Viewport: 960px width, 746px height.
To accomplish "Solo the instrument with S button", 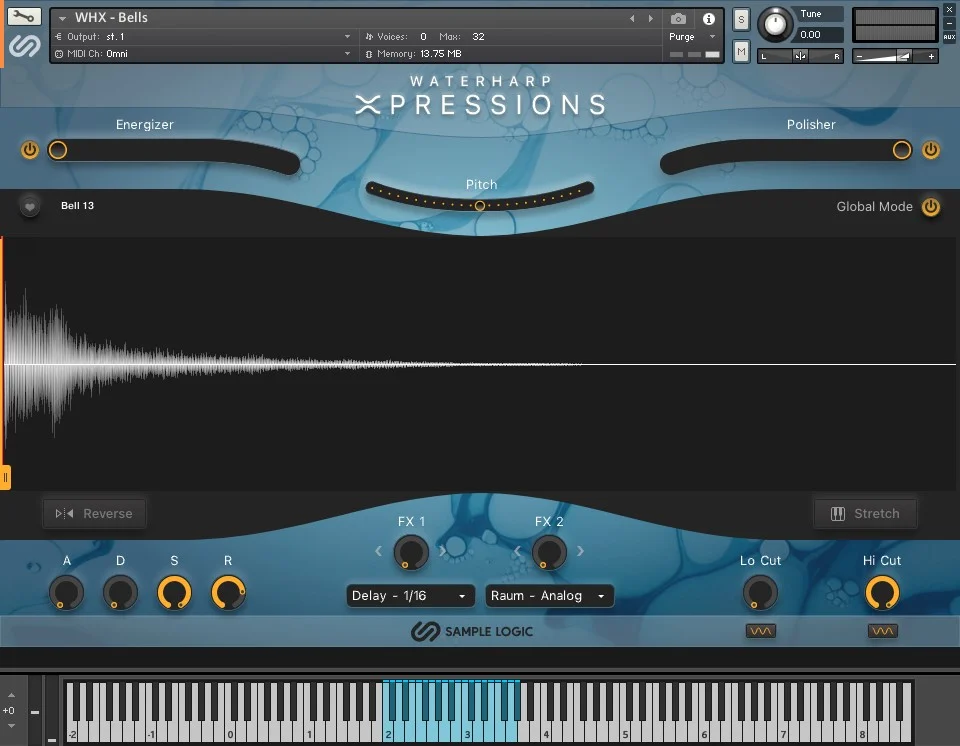I will (x=741, y=20).
